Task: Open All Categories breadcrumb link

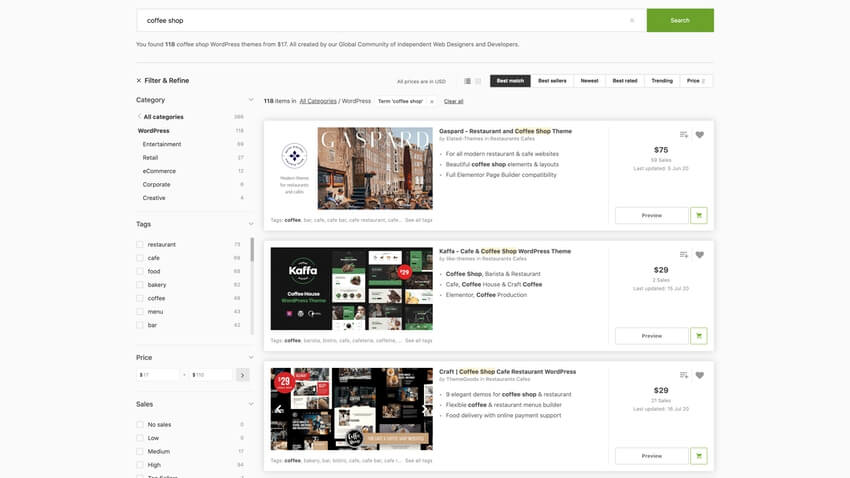Action: point(318,101)
